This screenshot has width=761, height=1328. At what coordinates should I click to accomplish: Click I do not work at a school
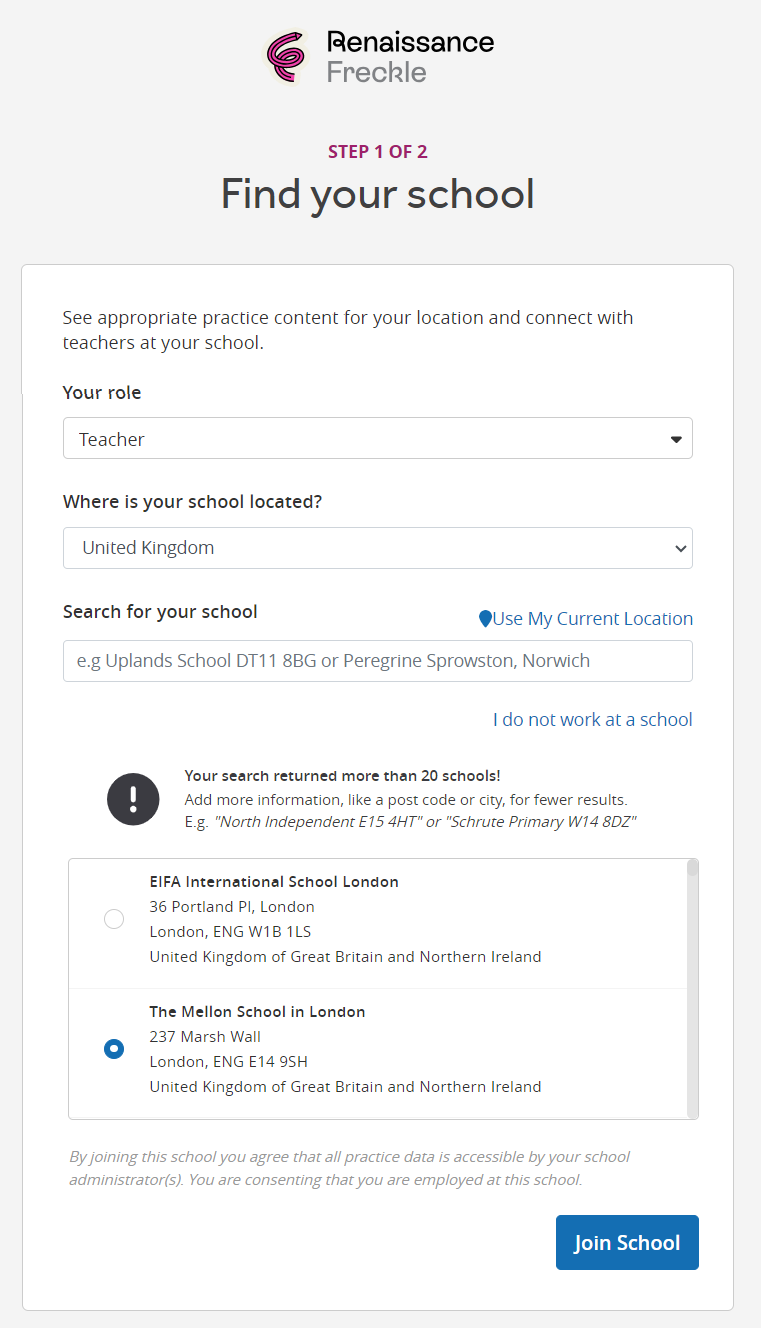coord(592,720)
